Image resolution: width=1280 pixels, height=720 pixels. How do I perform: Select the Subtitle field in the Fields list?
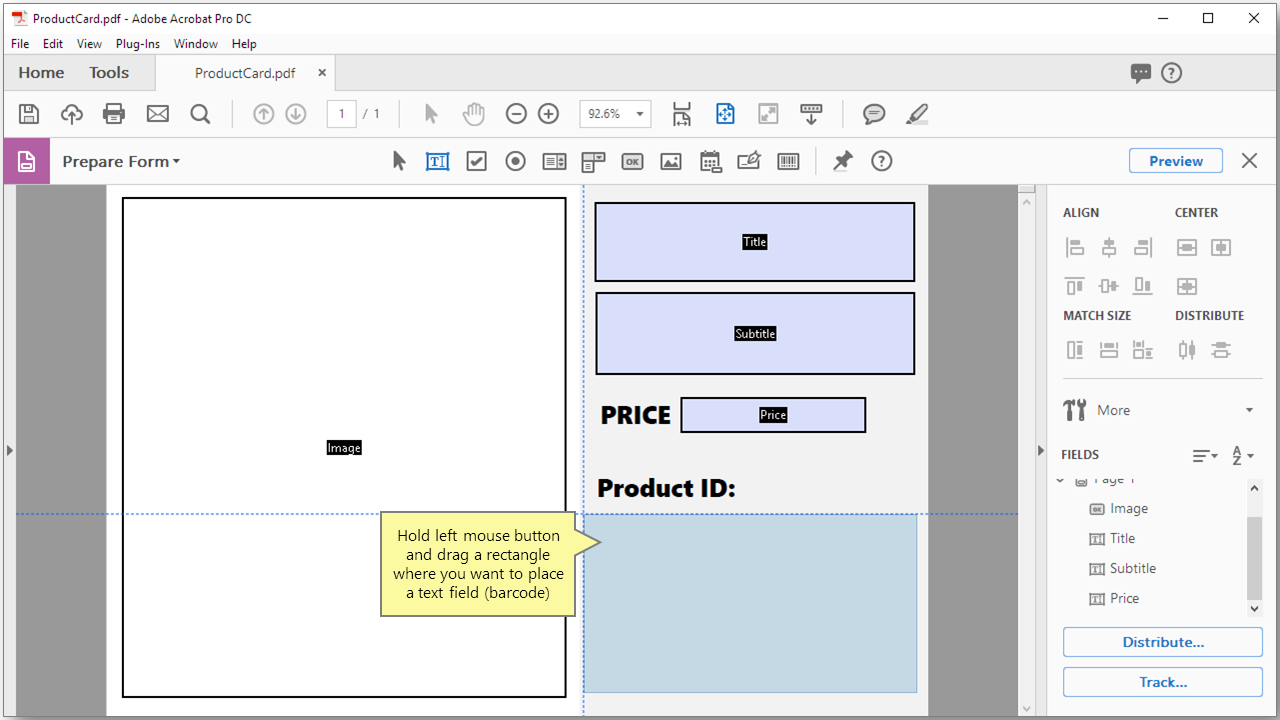tap(1132, 568)
